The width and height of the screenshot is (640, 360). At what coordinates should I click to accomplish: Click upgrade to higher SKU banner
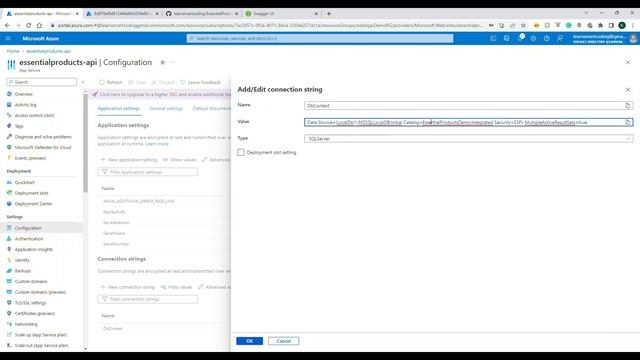(161, 94)
